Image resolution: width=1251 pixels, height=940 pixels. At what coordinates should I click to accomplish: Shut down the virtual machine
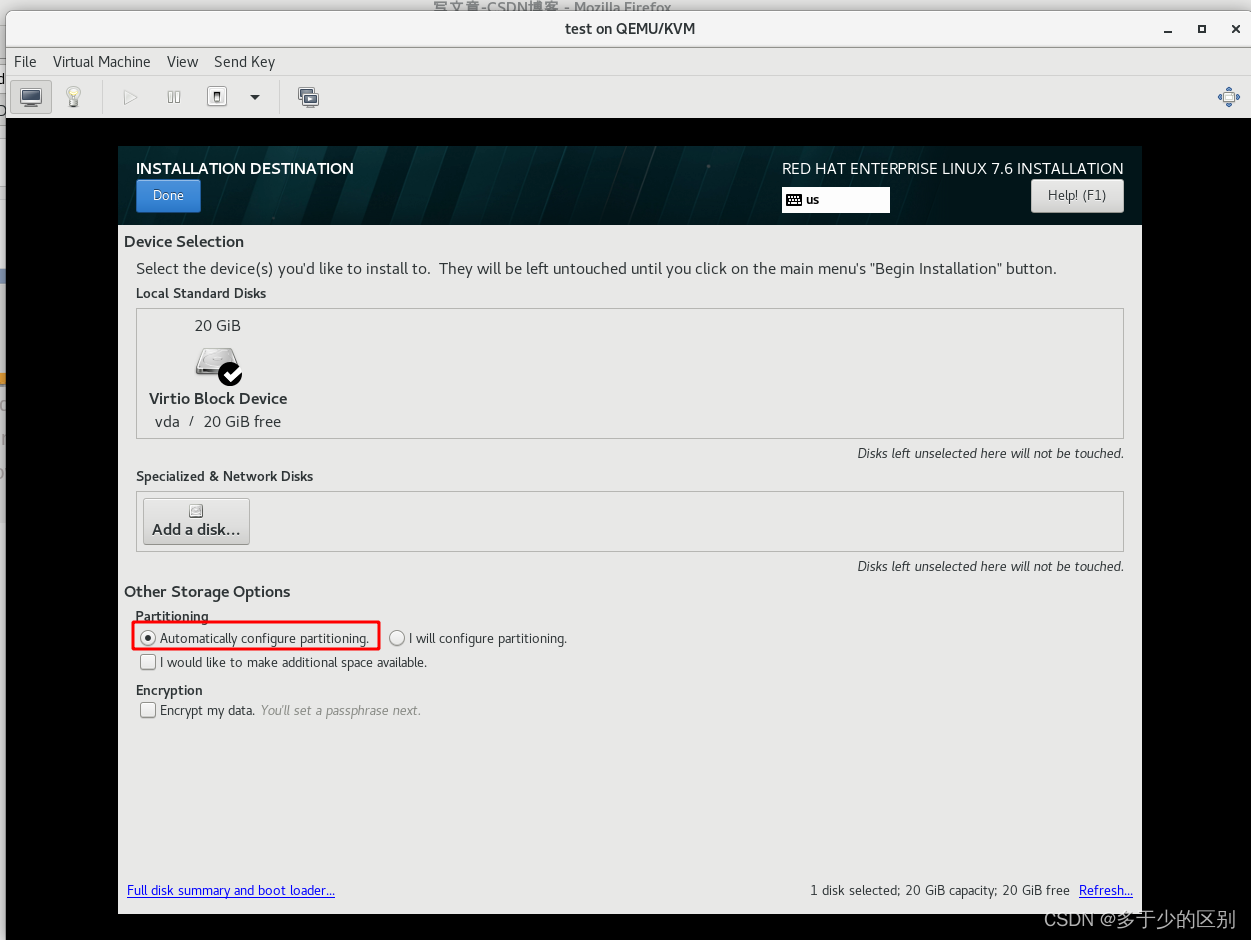tap(217, 97)
